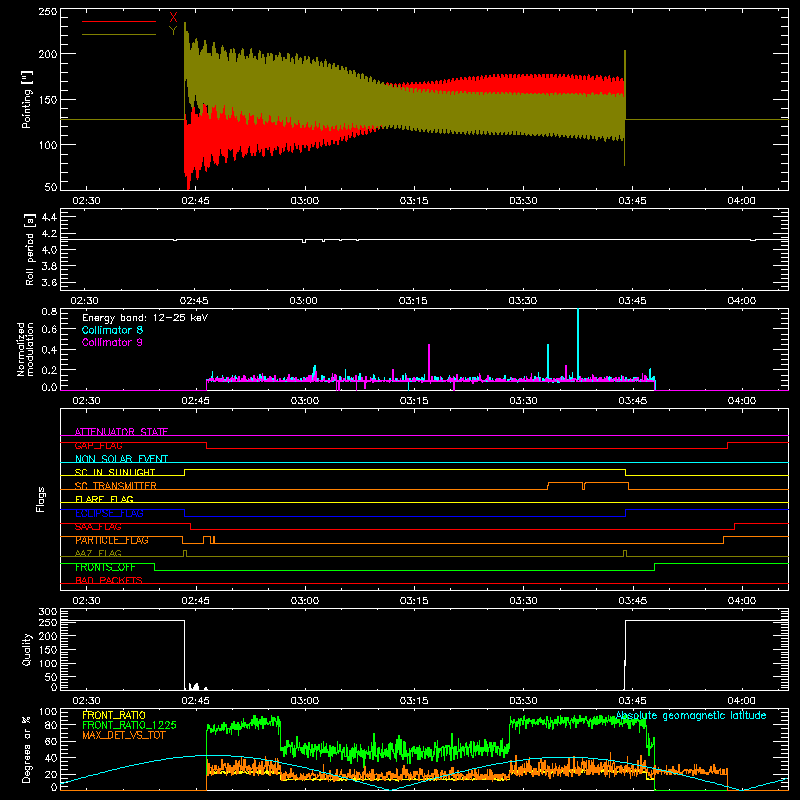Click the tall magenta spike after 03:15
800x800 pixels.
tap(429, 362)
